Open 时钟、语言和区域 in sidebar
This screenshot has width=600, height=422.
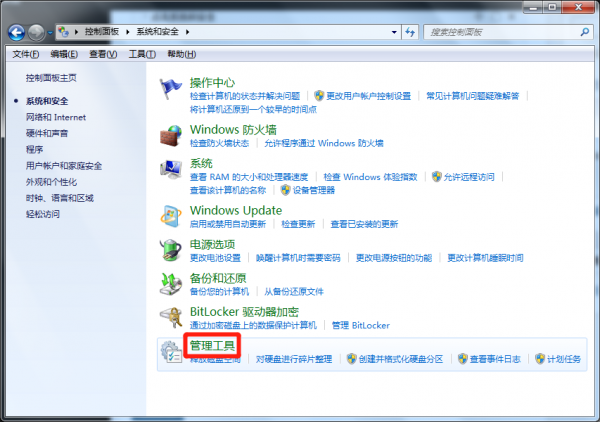[60, 198]
